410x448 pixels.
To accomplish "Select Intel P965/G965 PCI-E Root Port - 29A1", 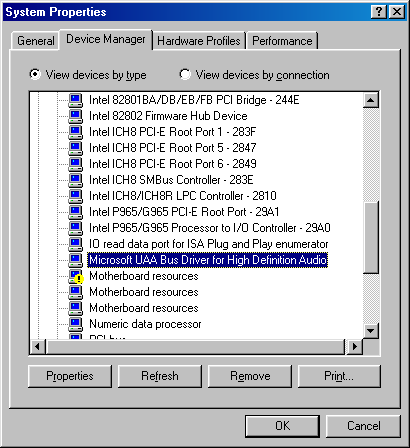I will 184,212.
